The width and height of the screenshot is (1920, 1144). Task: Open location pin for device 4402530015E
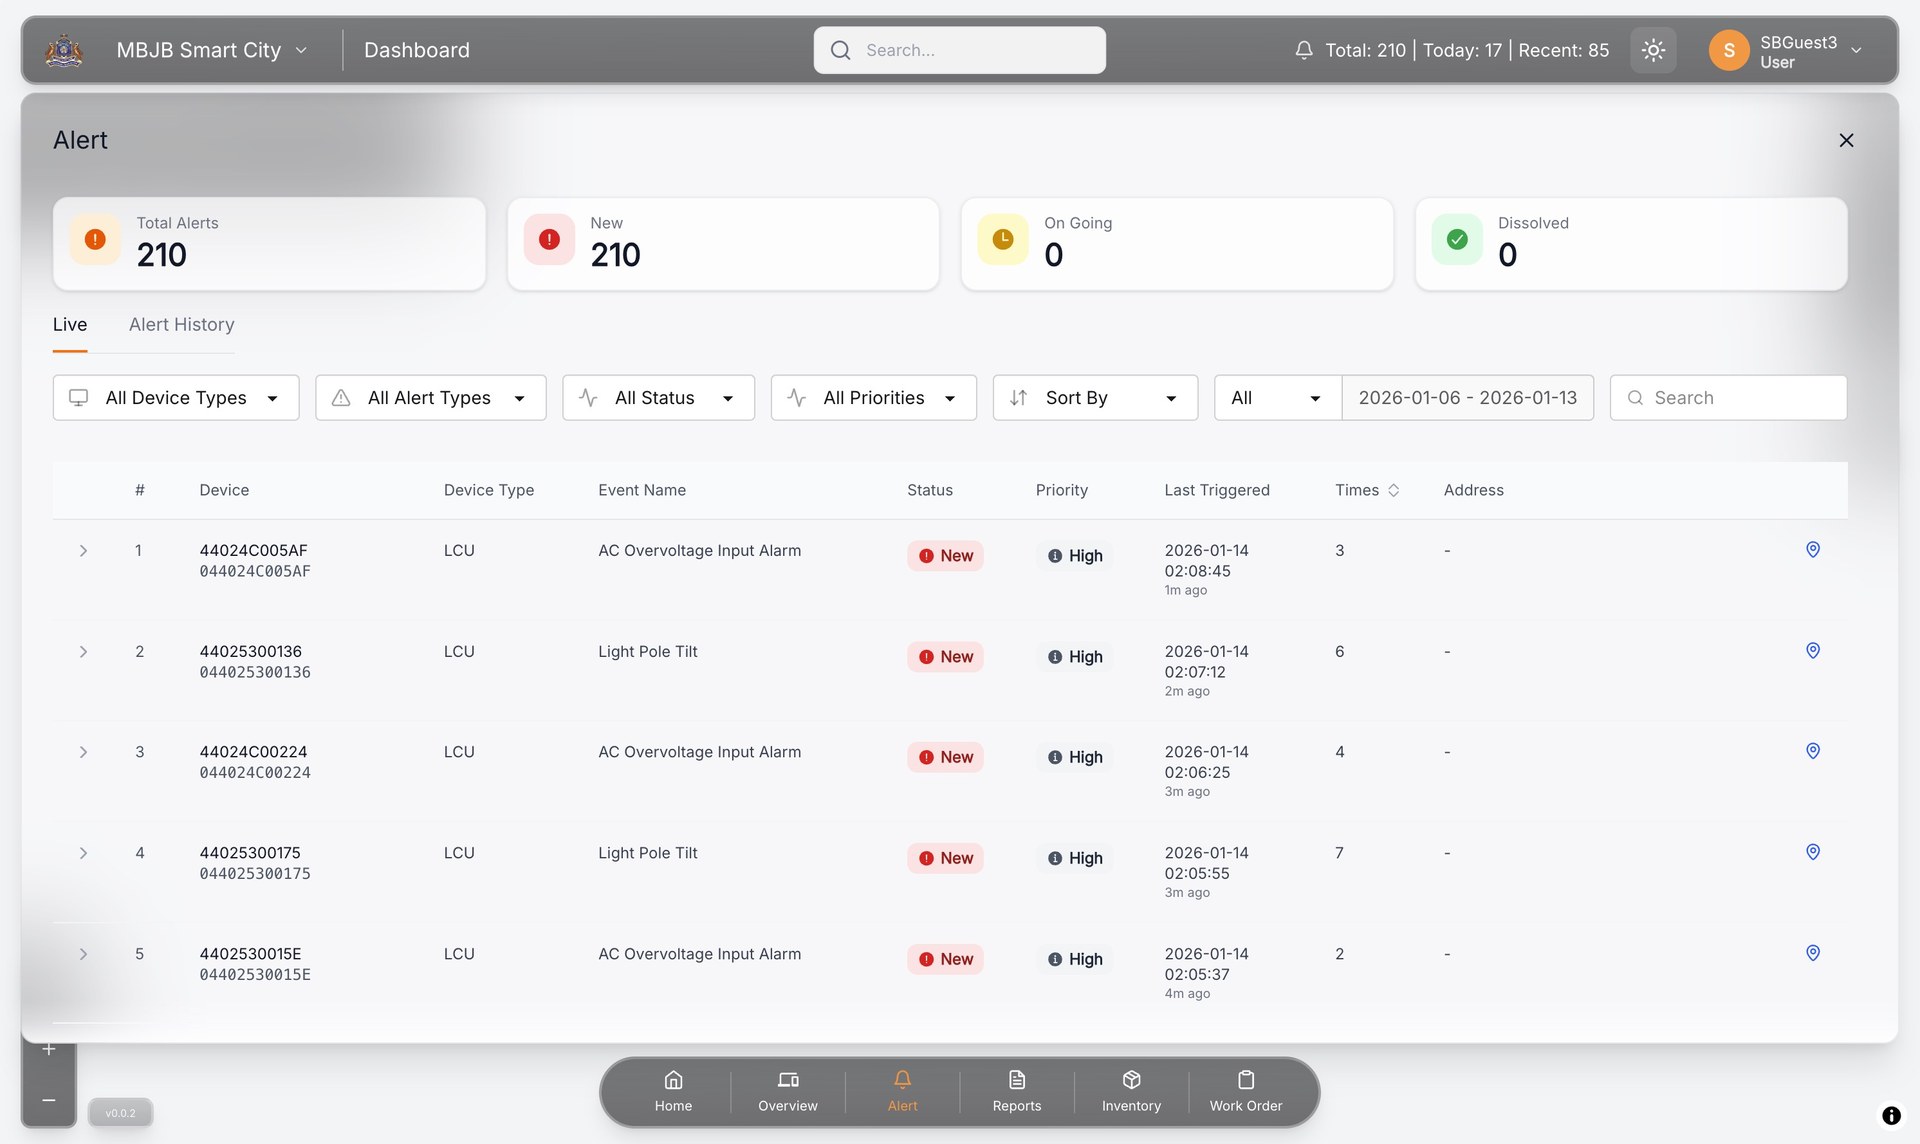pos(1812,953)
